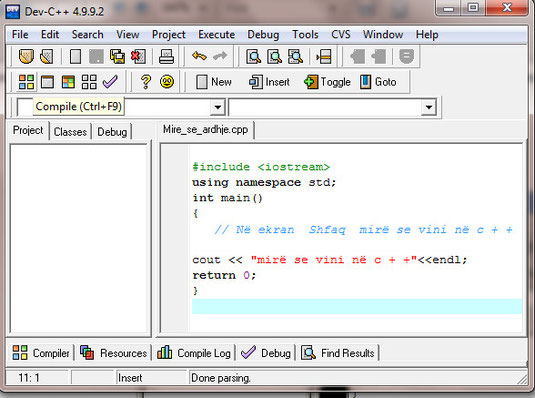Open the Compiler bottom tab
The height and width of the screenshot is (398, 535).
(41, 353)
